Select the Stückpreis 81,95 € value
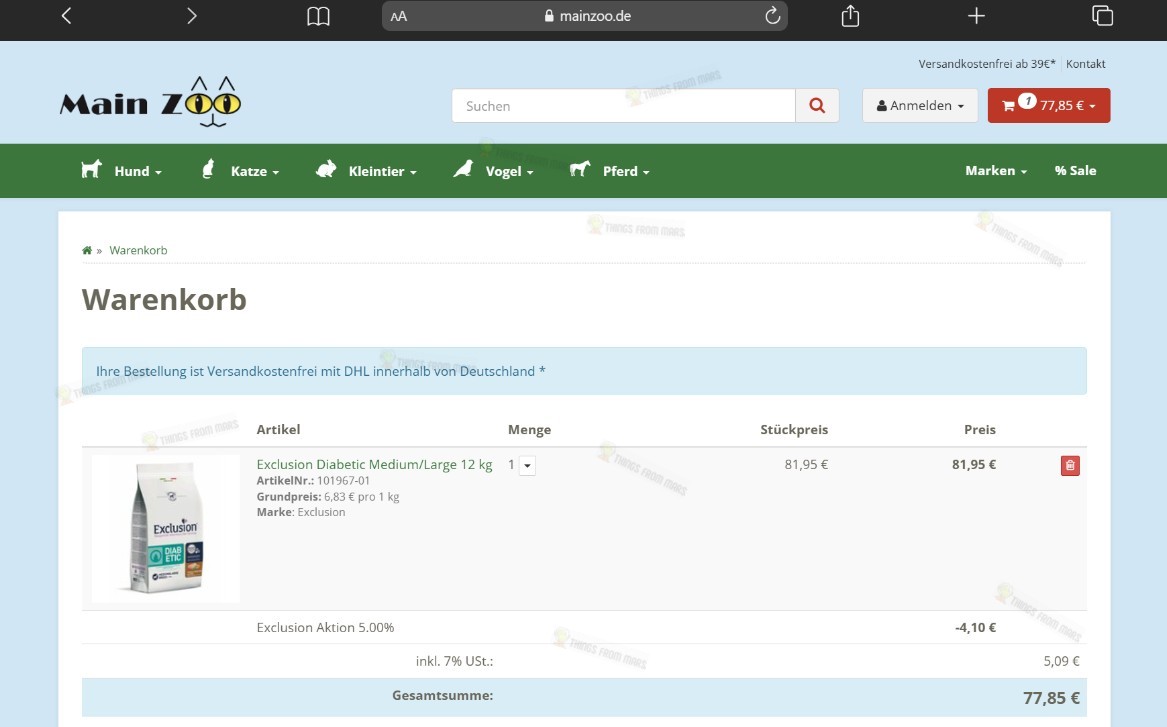The width and height of the screenshot is (1167, 727). pos(806,464)
